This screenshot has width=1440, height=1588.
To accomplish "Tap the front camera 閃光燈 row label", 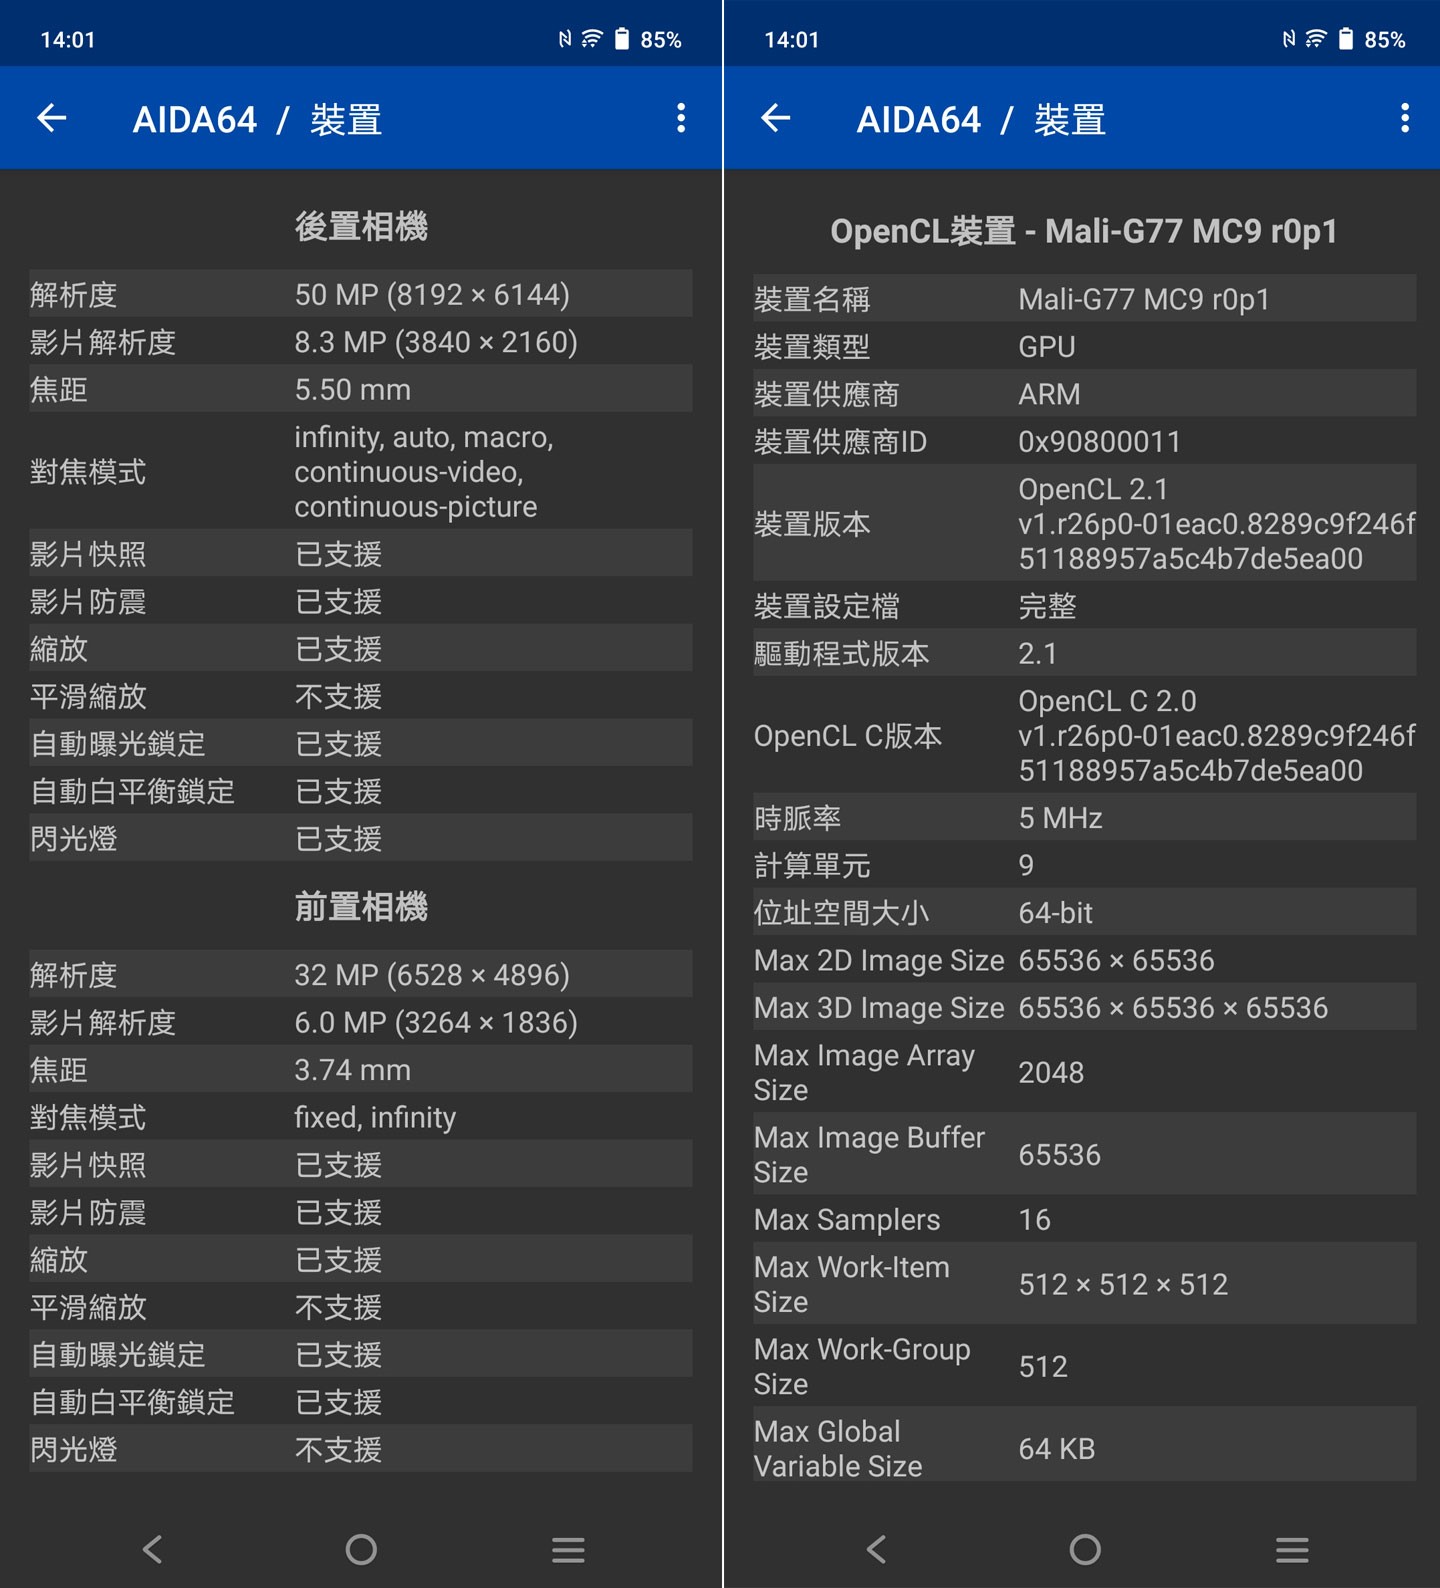I will tap(74, 1449).
